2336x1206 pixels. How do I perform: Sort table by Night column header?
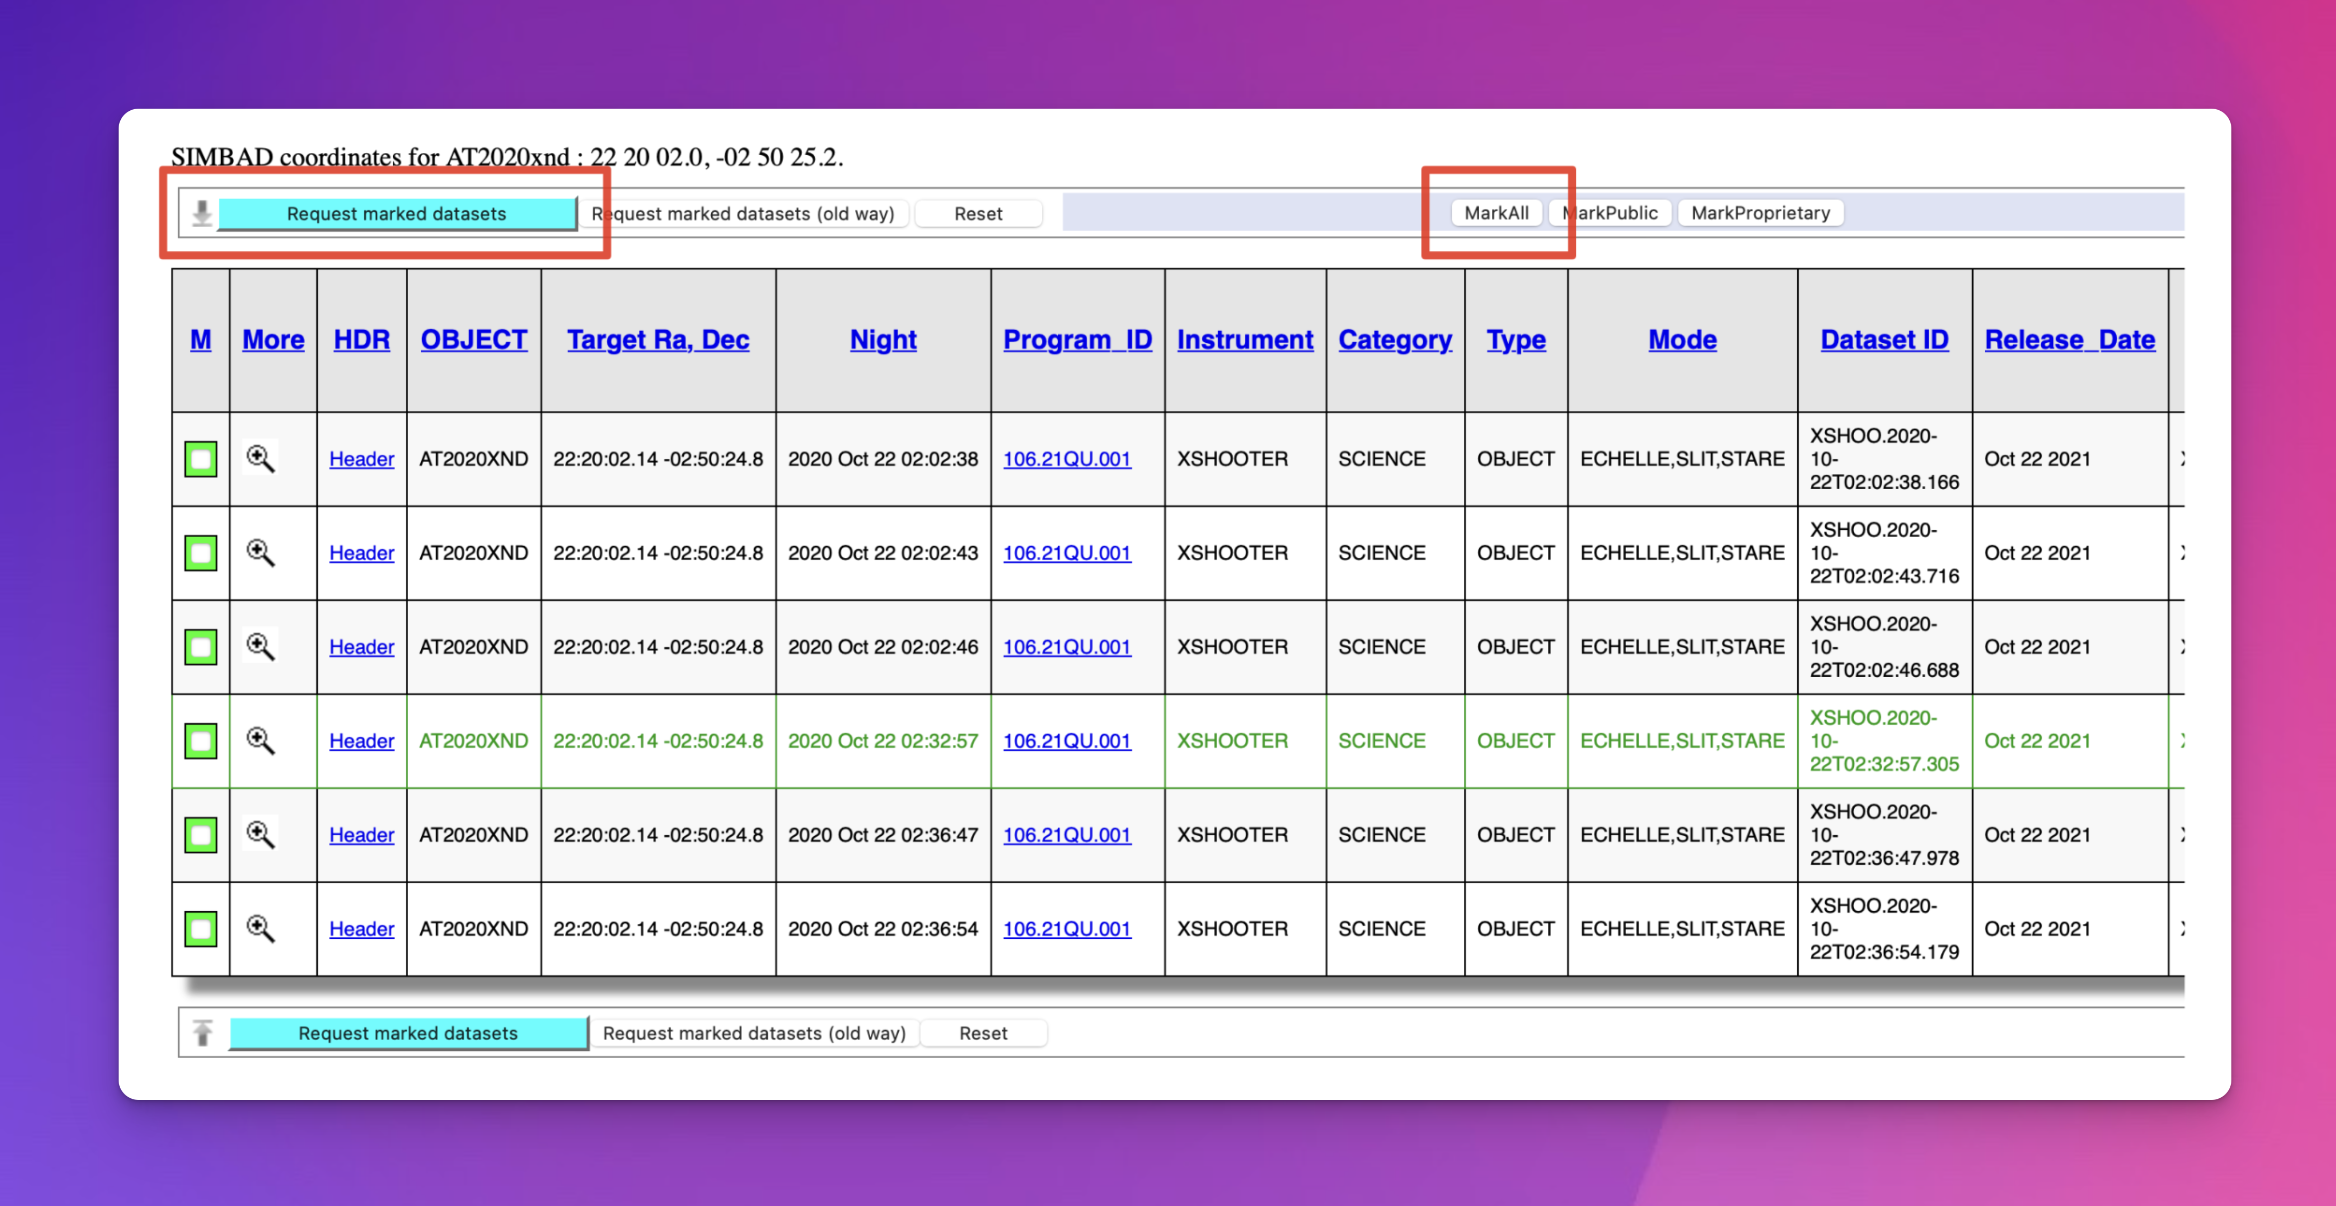883,340
